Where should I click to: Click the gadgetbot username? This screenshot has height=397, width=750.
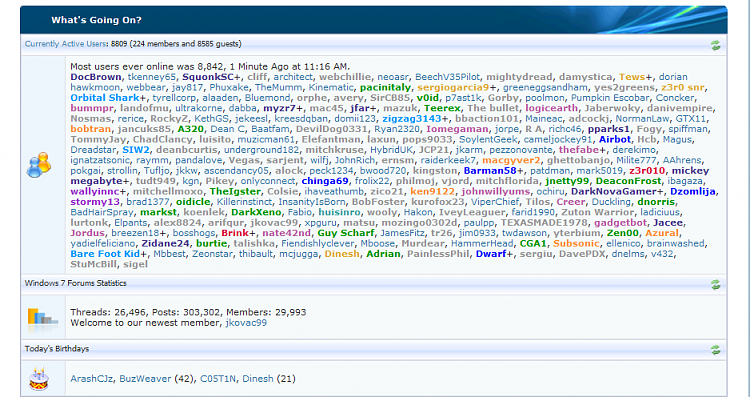621,223
